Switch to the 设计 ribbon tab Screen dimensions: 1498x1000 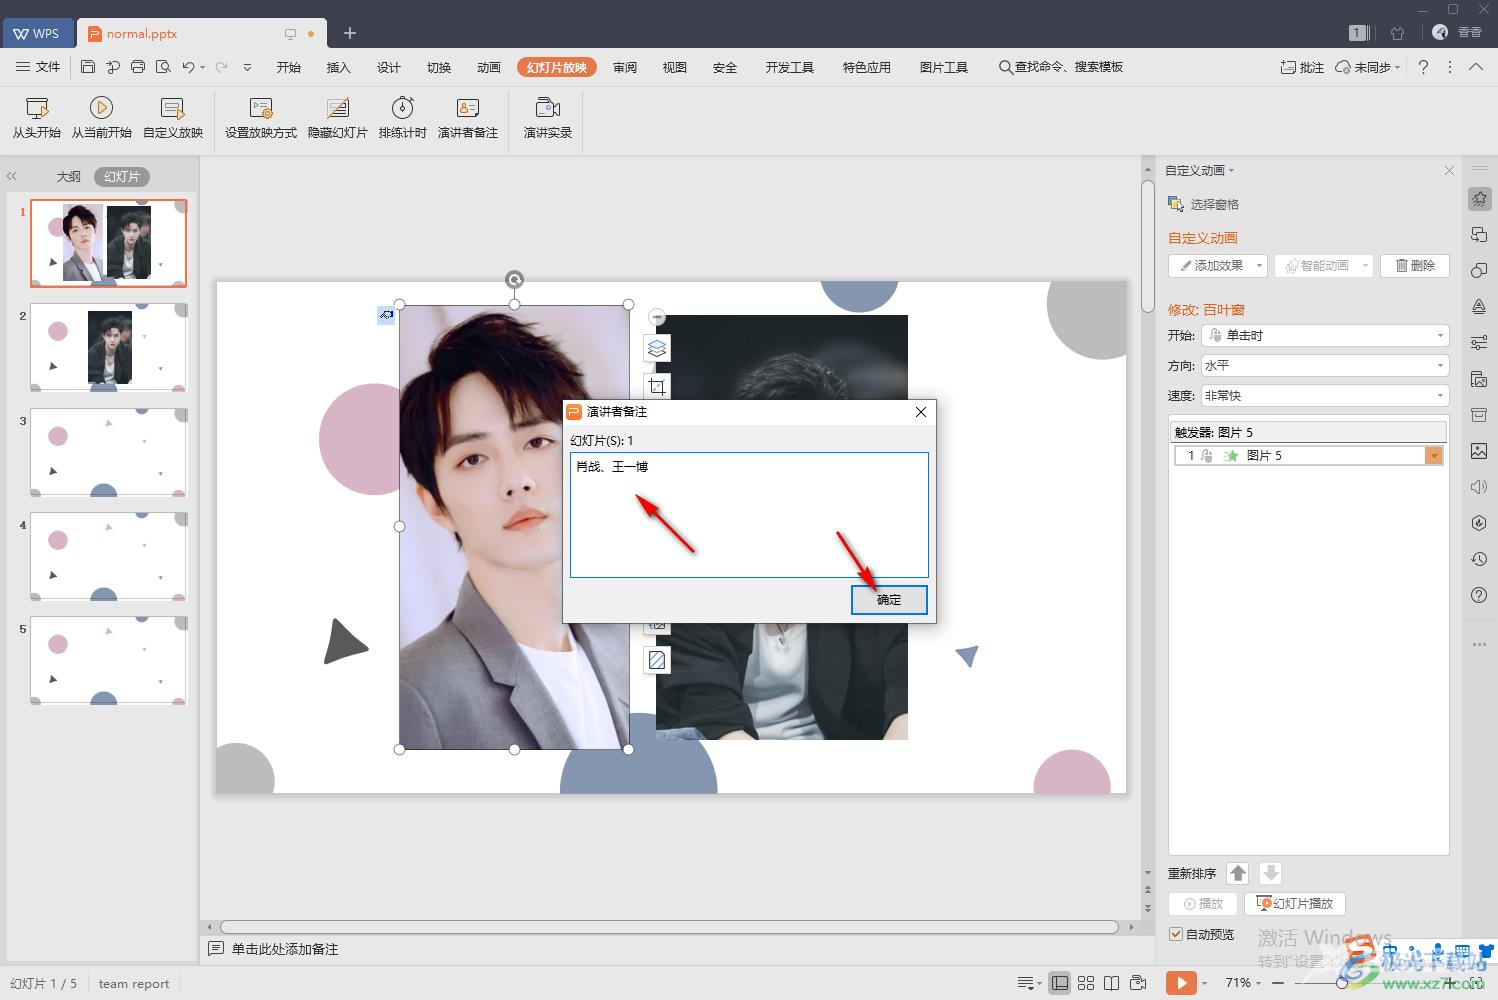389,67
